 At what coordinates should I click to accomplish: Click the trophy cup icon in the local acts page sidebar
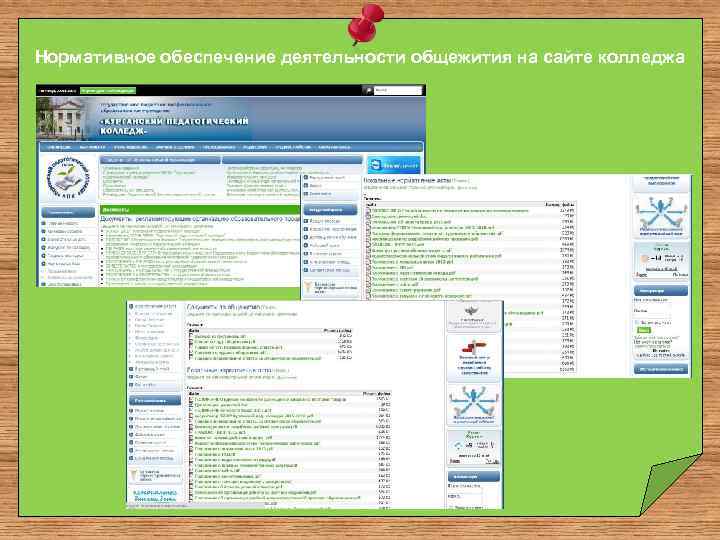(309, 287)
